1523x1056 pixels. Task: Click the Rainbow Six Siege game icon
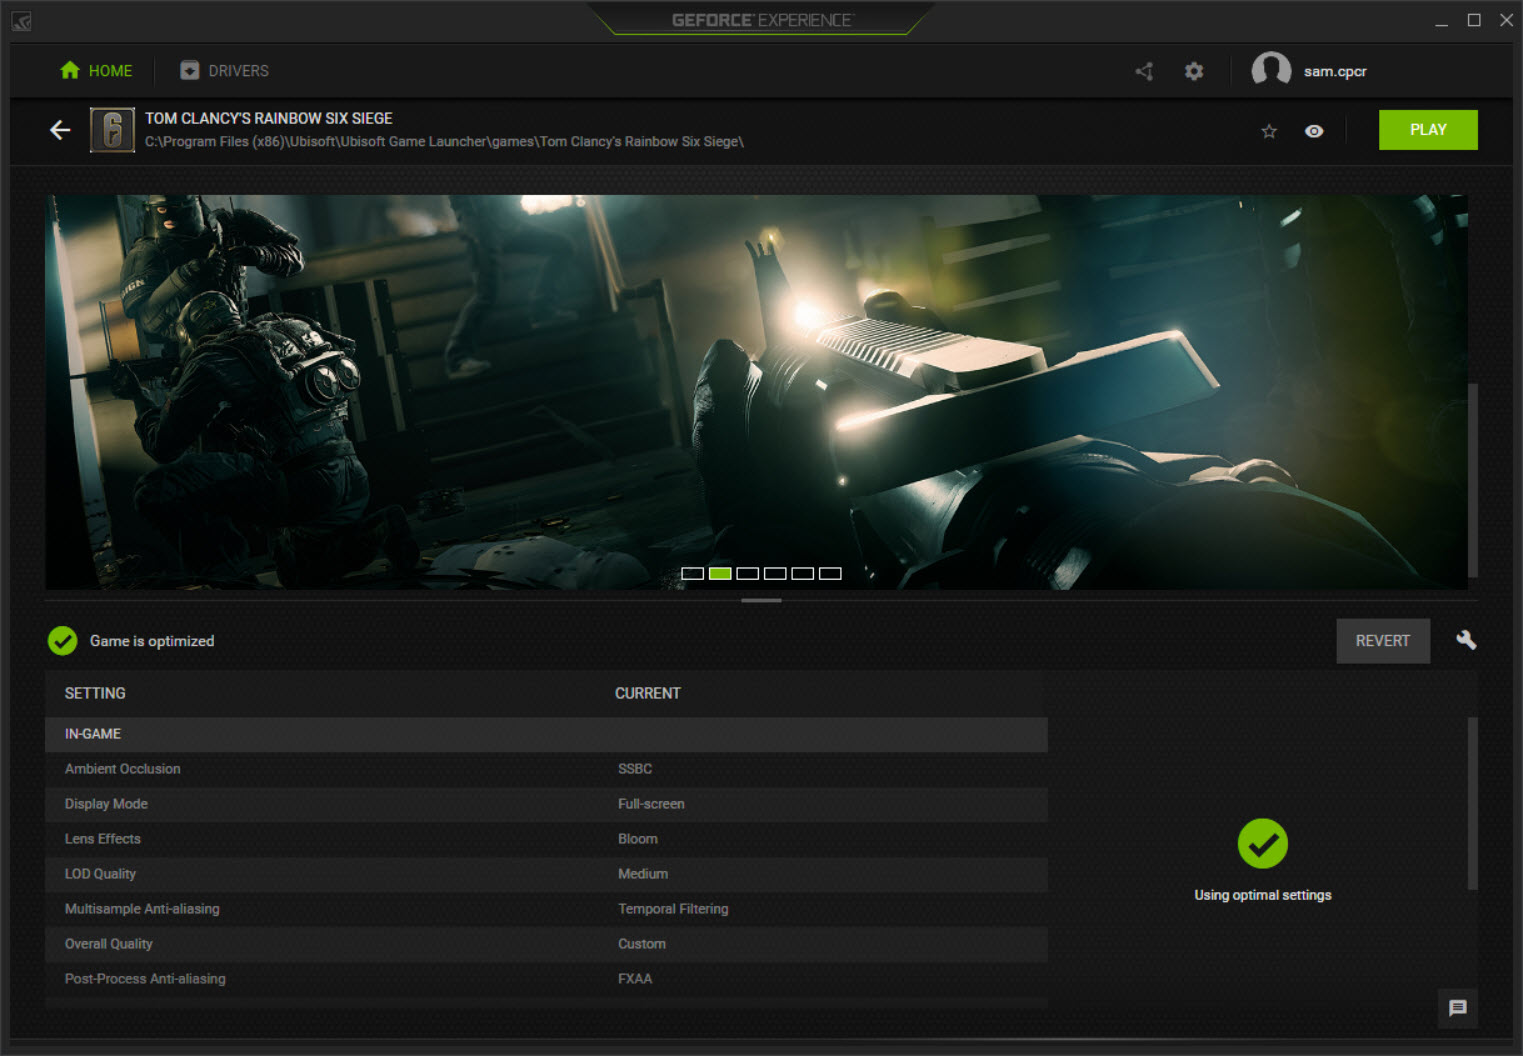coord(112,130)
